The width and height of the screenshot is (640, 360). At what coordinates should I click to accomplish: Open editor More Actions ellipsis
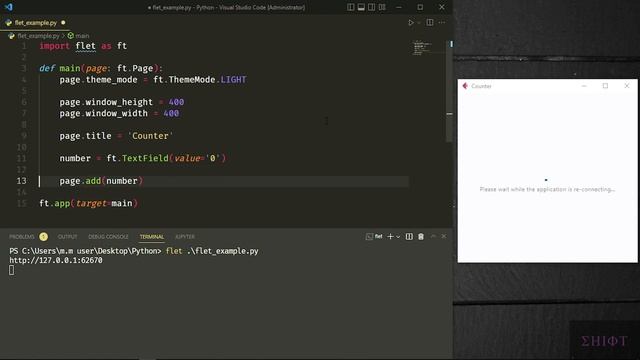click(x=442, y=22)
